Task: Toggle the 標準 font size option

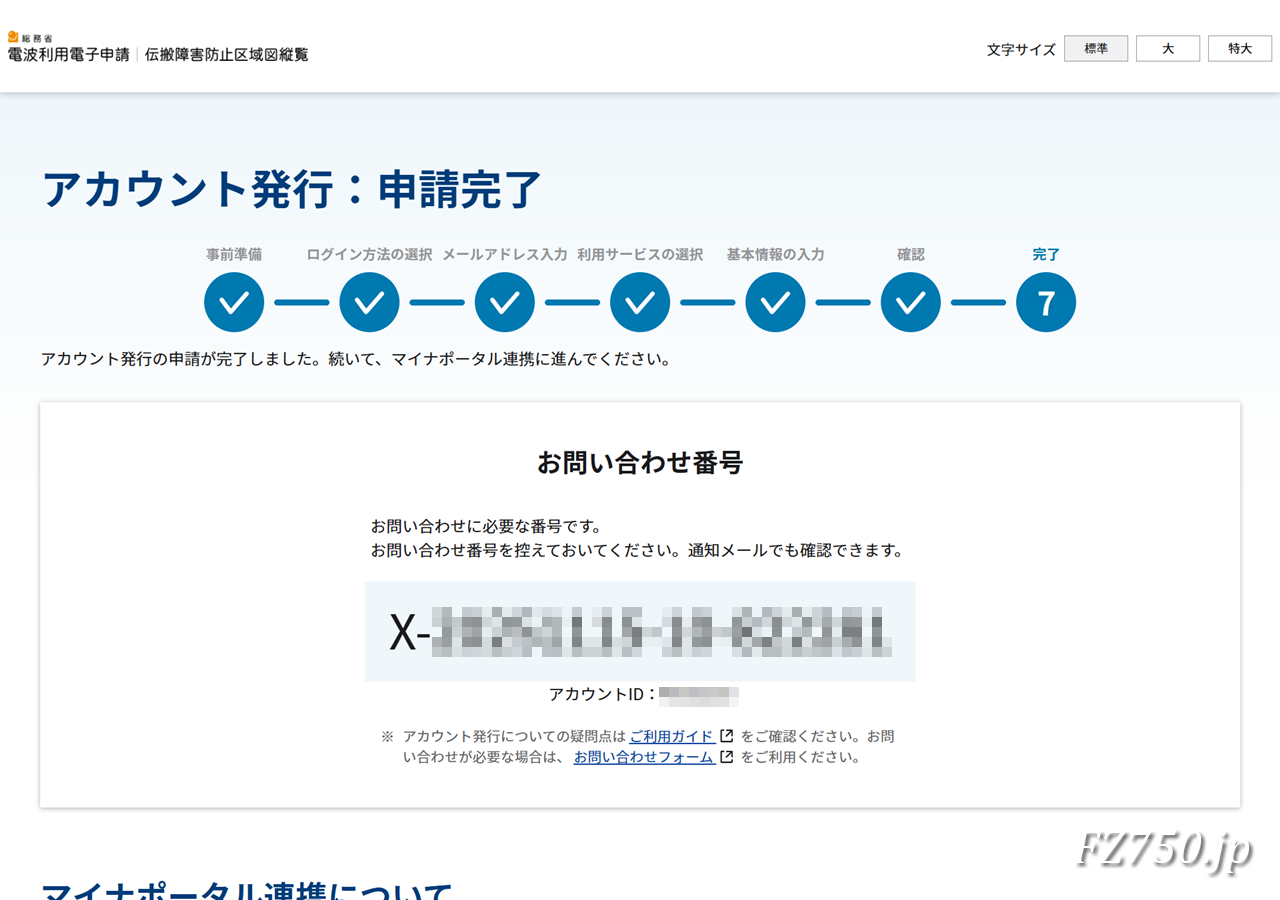Action: (x=1095, y=48)
